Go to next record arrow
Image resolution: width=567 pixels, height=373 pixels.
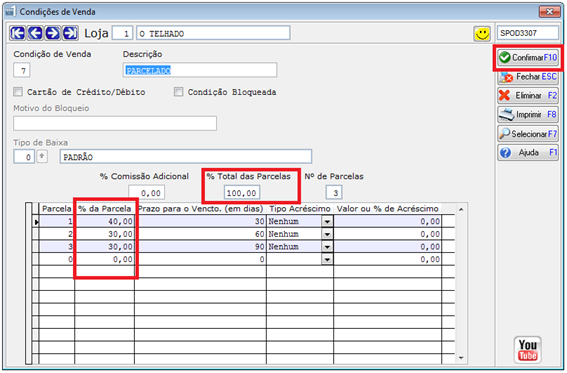(53, 33)
